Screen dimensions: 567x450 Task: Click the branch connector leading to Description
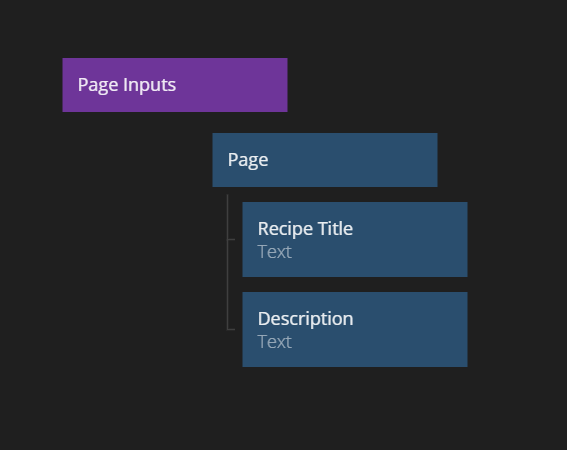tap(231, 329)
